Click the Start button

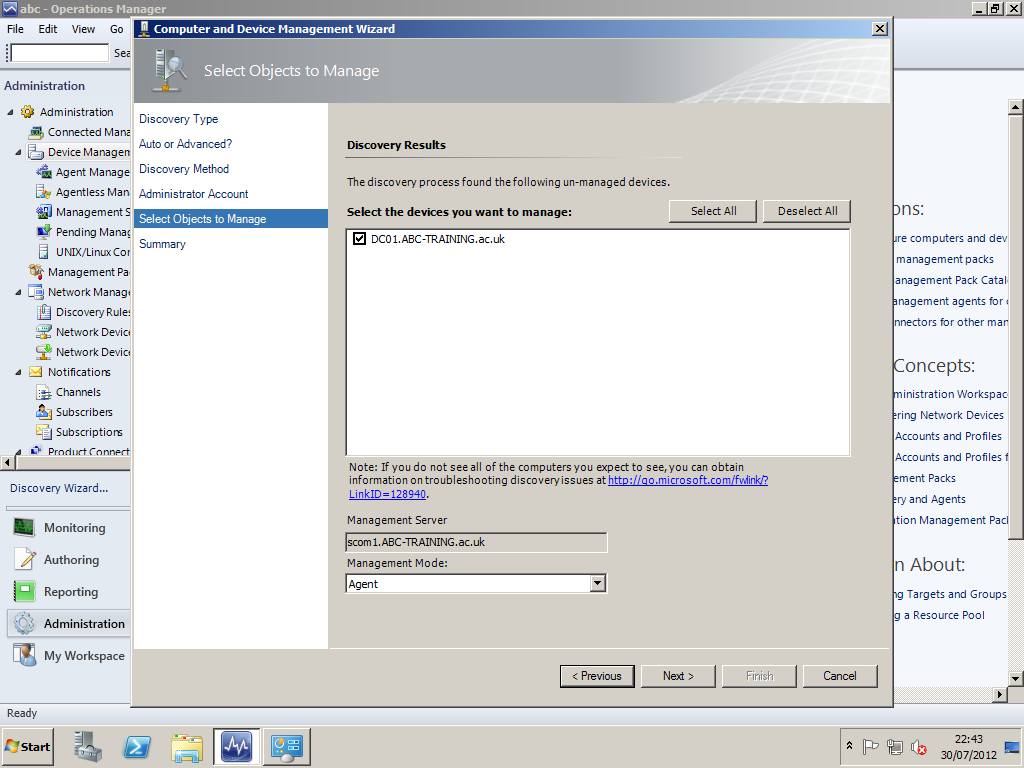click(x=28, y=746)
